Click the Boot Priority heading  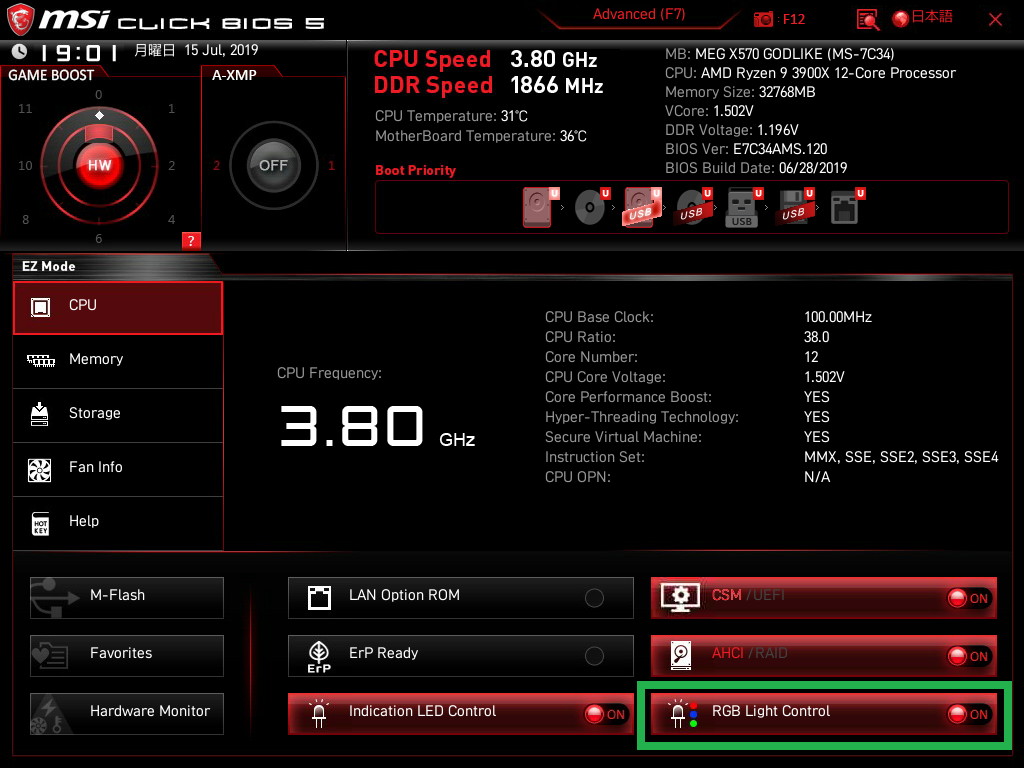point(415,170)
